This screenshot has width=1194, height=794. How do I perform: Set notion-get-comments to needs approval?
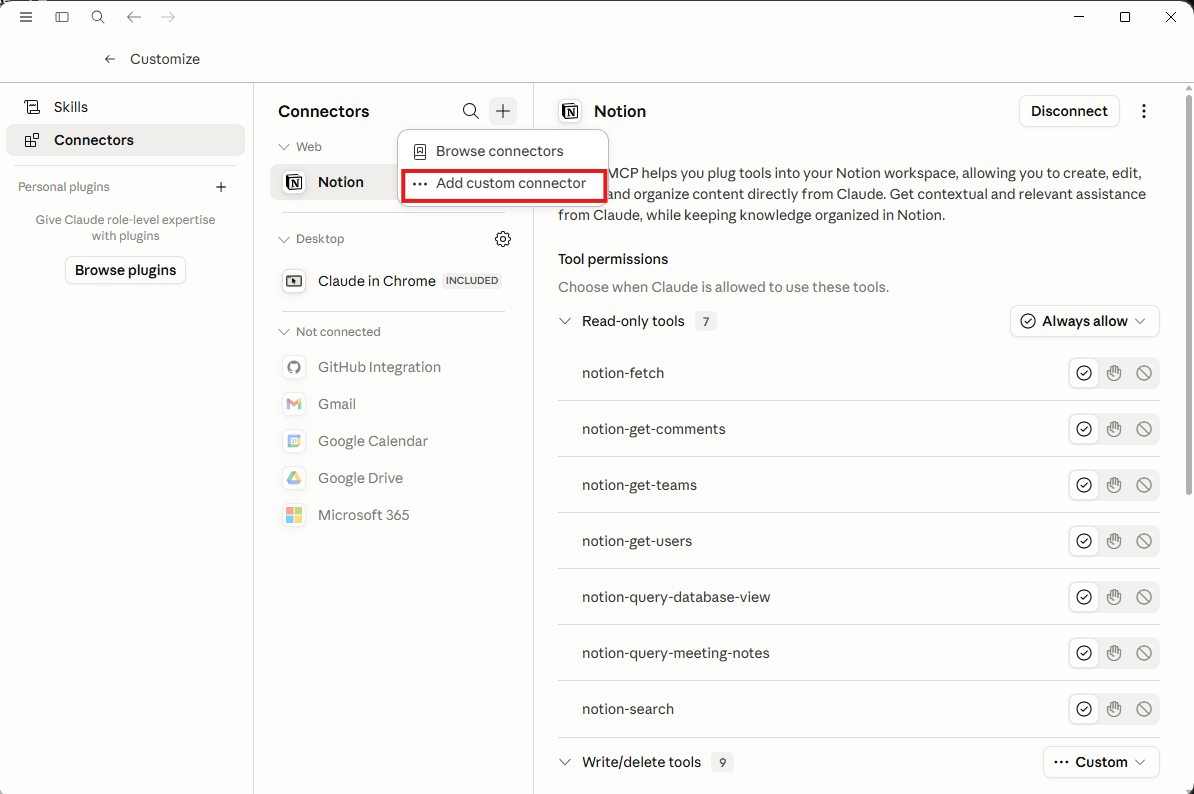point(1114,429)
